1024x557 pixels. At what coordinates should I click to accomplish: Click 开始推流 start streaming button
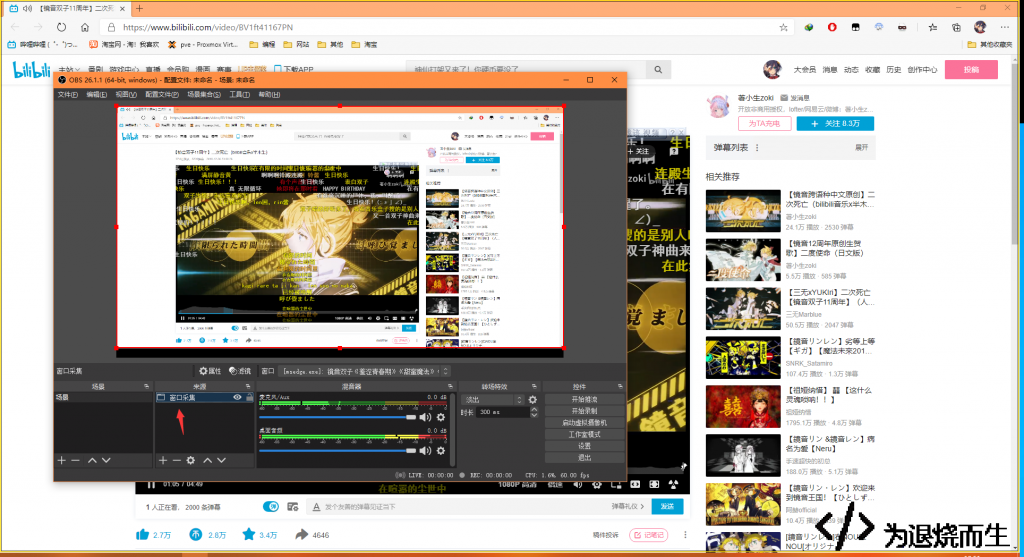point(584,399)
